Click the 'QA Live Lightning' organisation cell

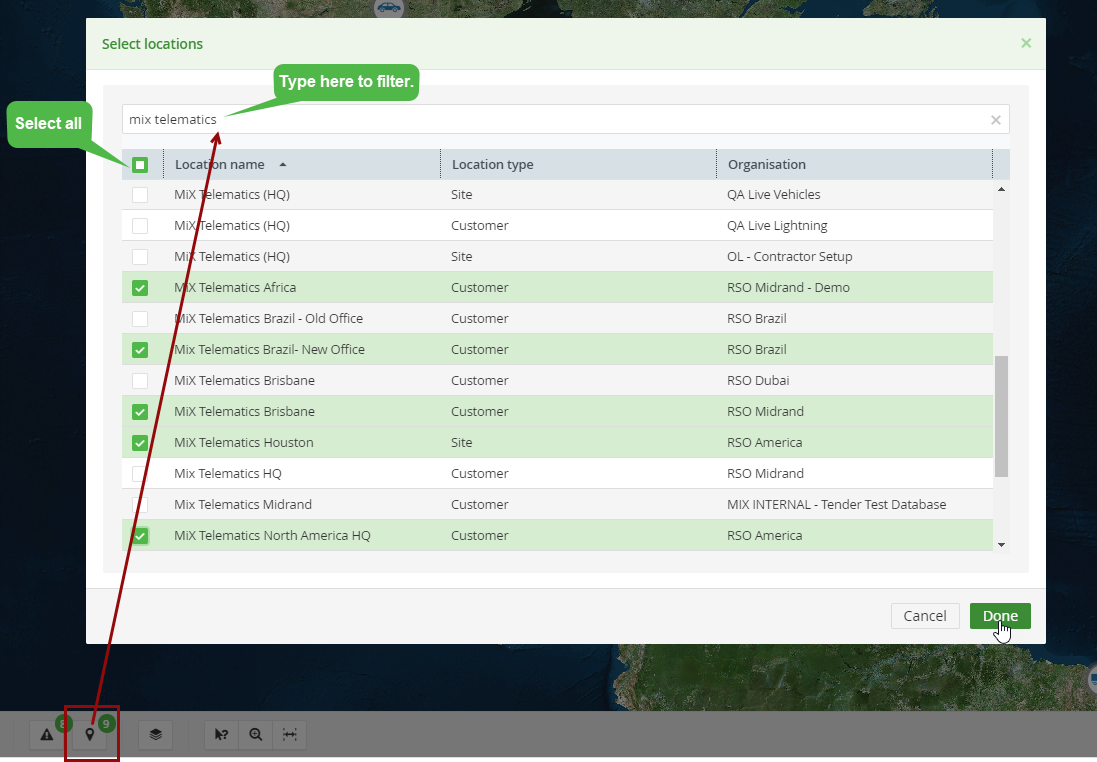777,225
